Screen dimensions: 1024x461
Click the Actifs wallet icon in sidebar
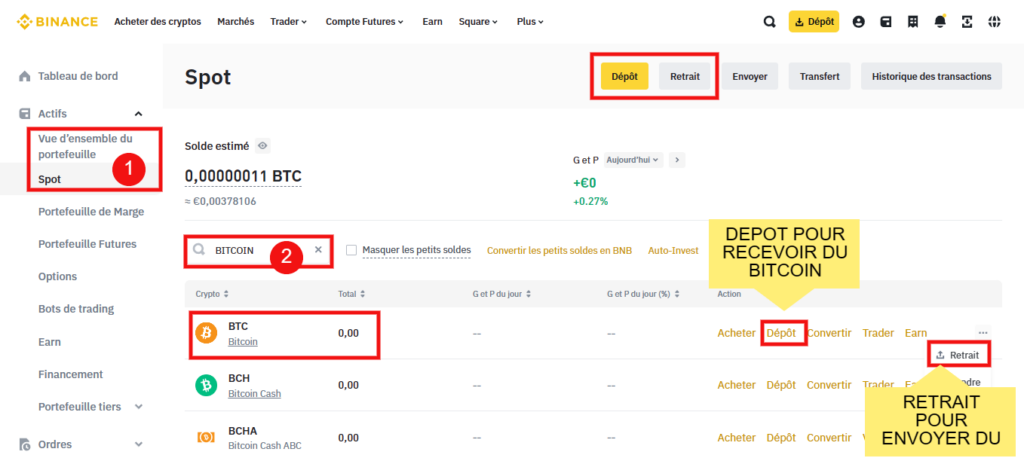tap(25, 114)
